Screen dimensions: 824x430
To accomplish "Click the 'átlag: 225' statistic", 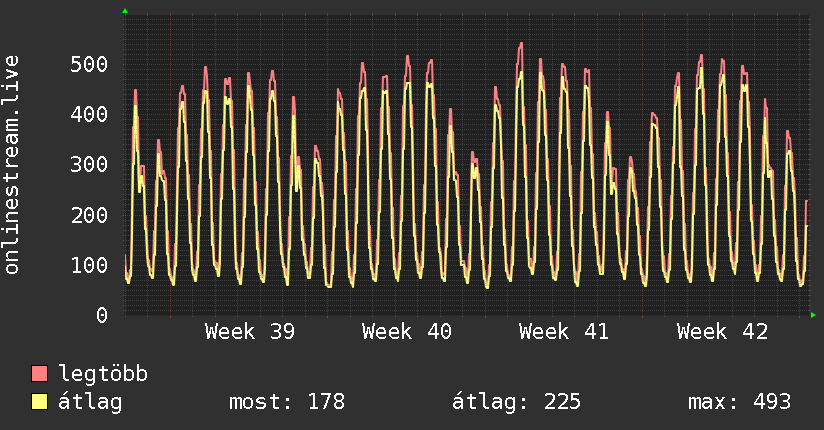I will click(x=517, y=402).
